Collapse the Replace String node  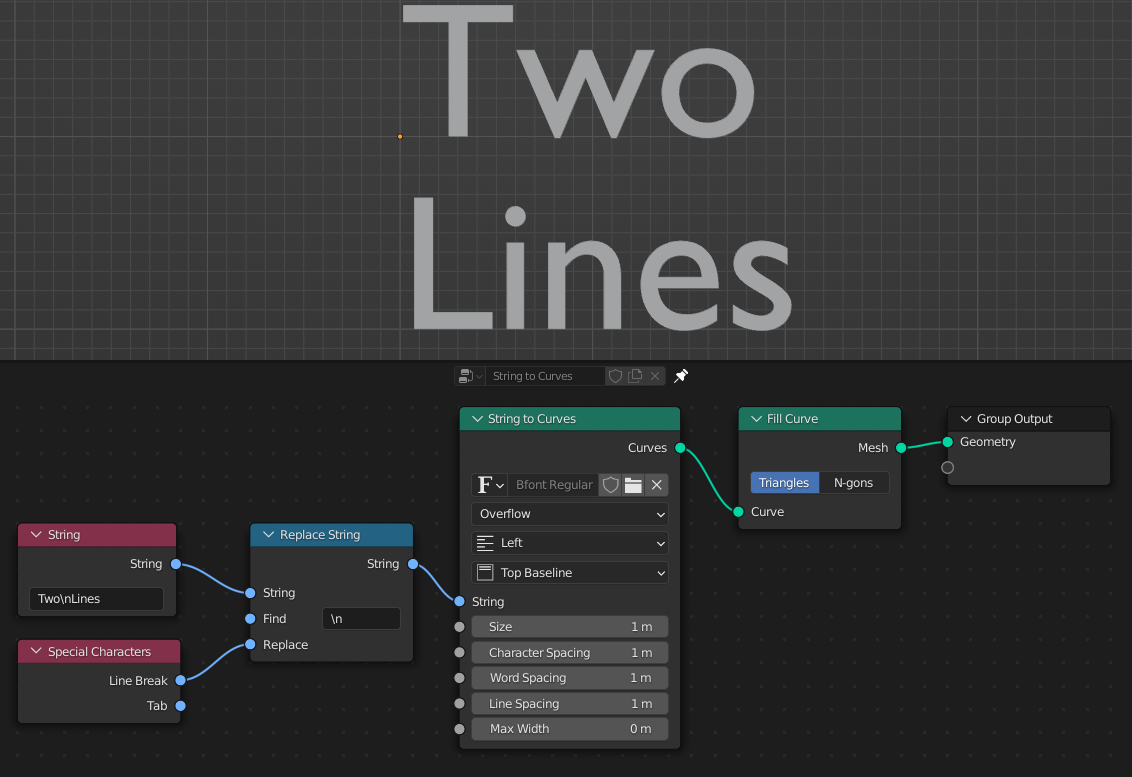[268, 535]
